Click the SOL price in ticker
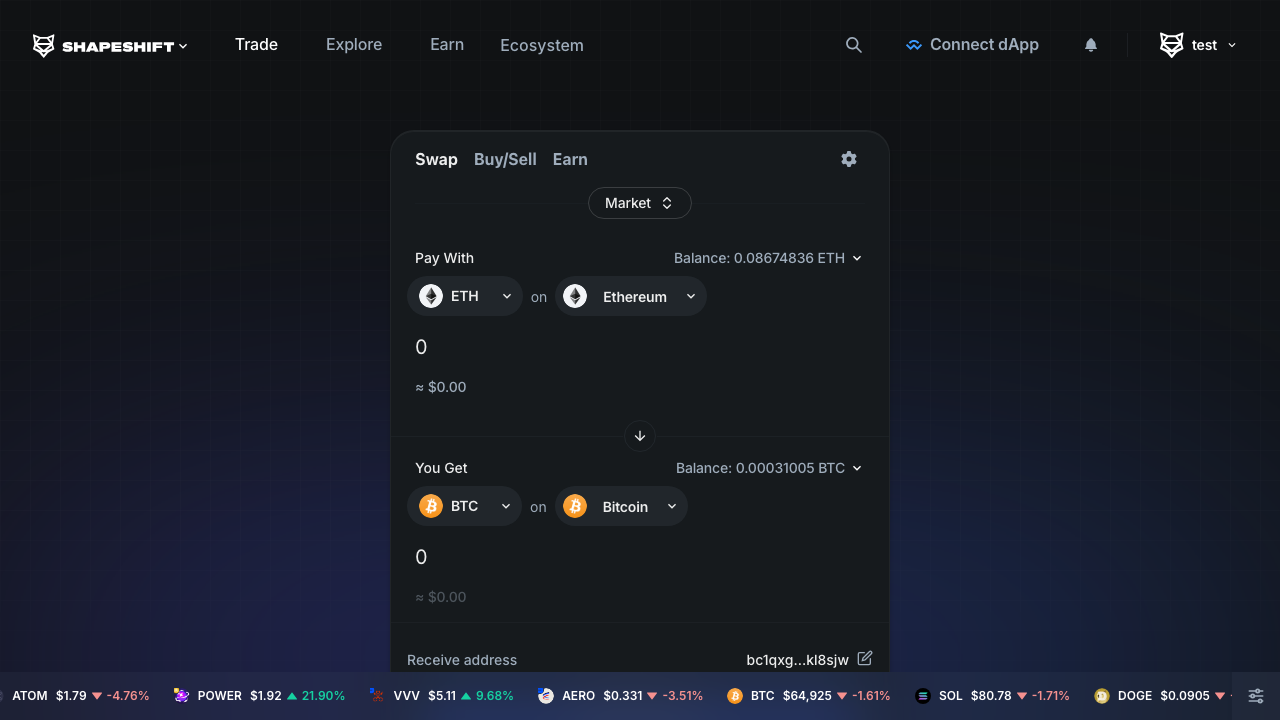The width and height of the screenshot is (1280, 720). (990, 696)
